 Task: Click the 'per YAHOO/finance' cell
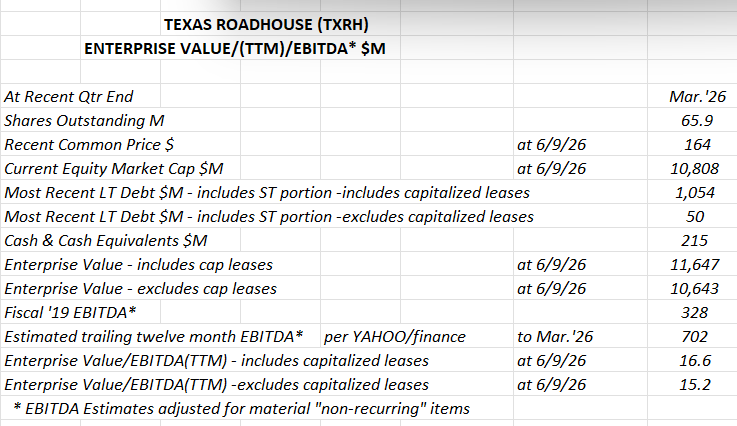[x=395, y=336]
